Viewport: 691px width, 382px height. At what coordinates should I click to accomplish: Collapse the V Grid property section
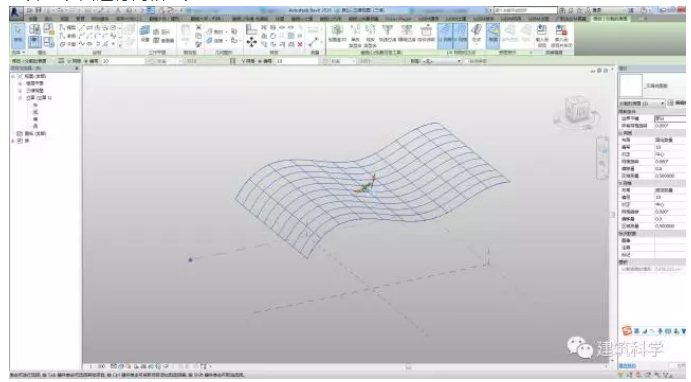(x=651, y=183)
